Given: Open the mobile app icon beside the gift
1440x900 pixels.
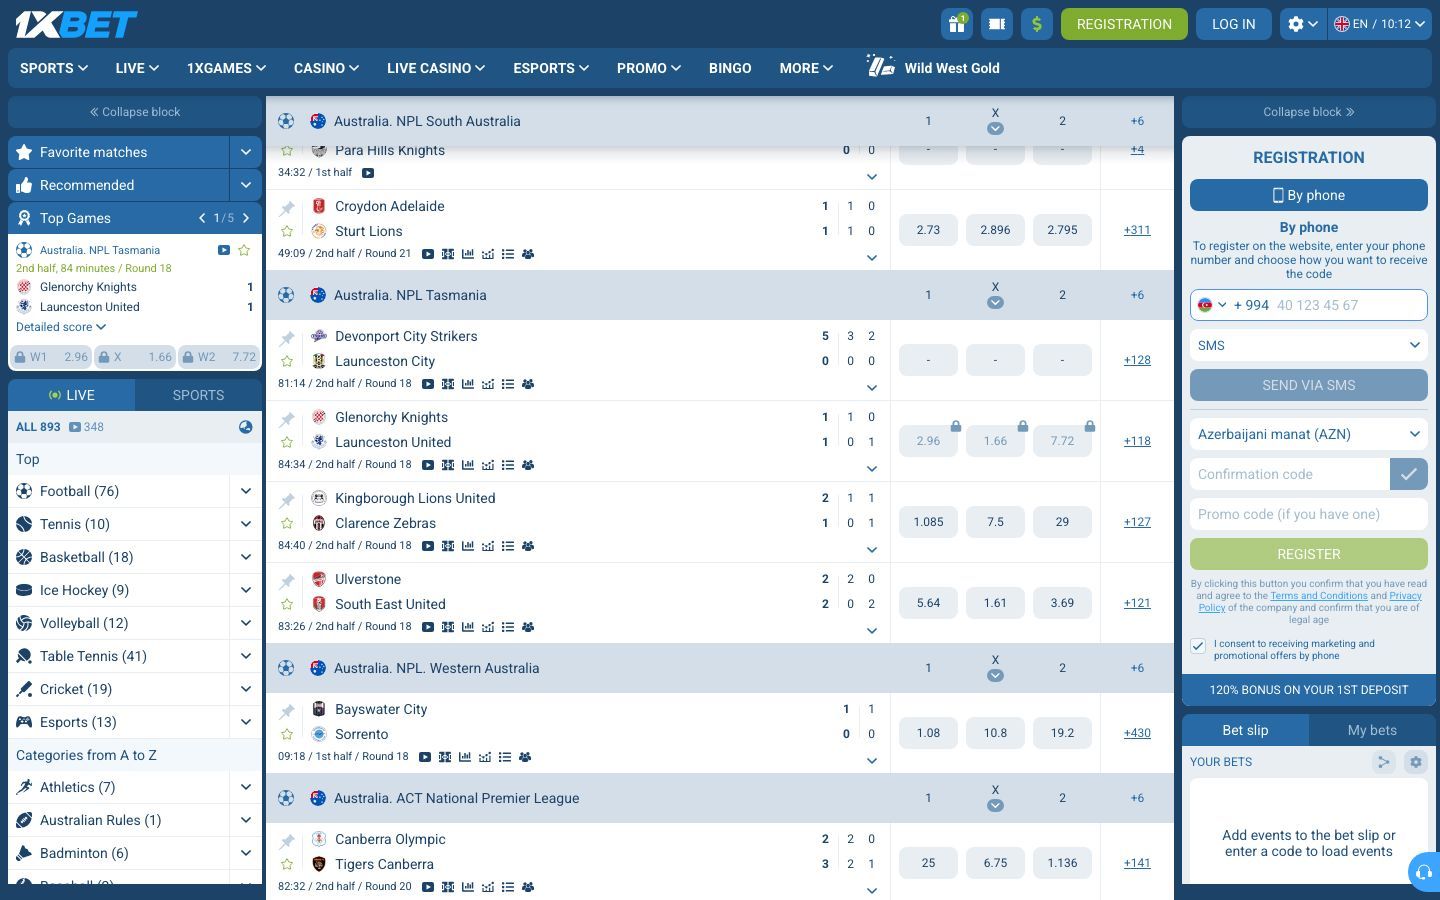Looking at the screenshot, I should point(997,24).
